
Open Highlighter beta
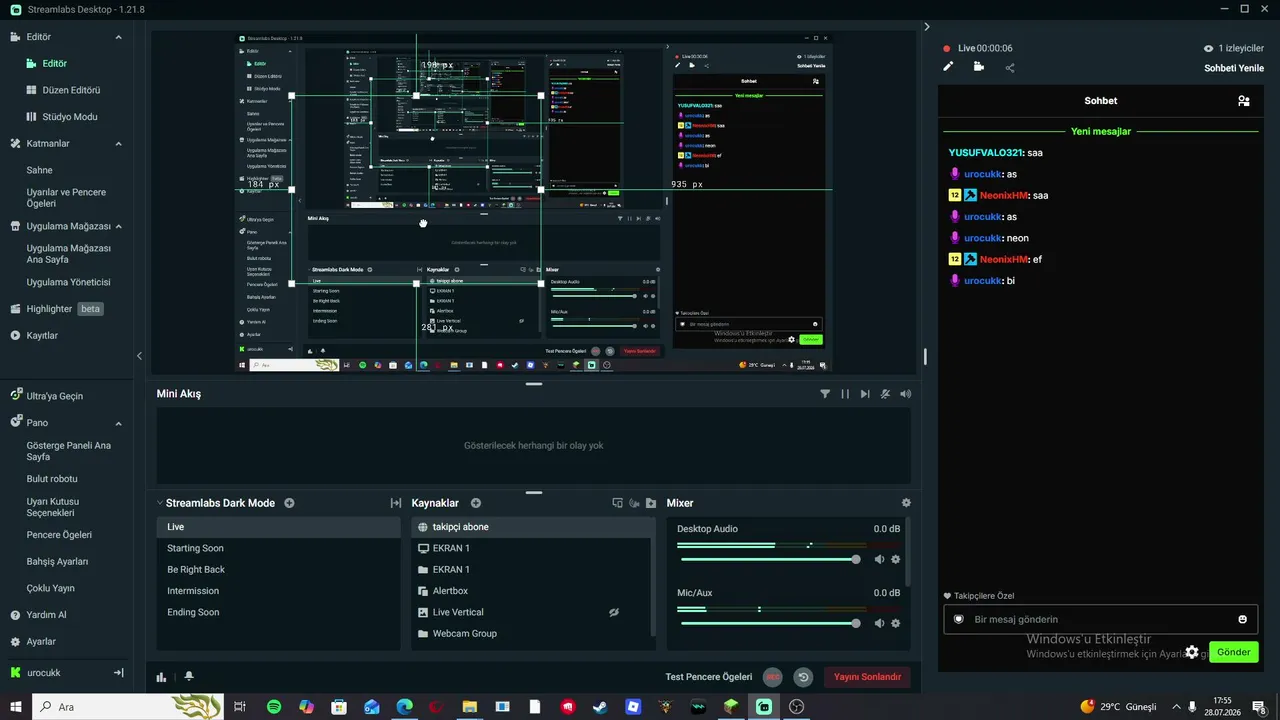click(x=57, y=309)
